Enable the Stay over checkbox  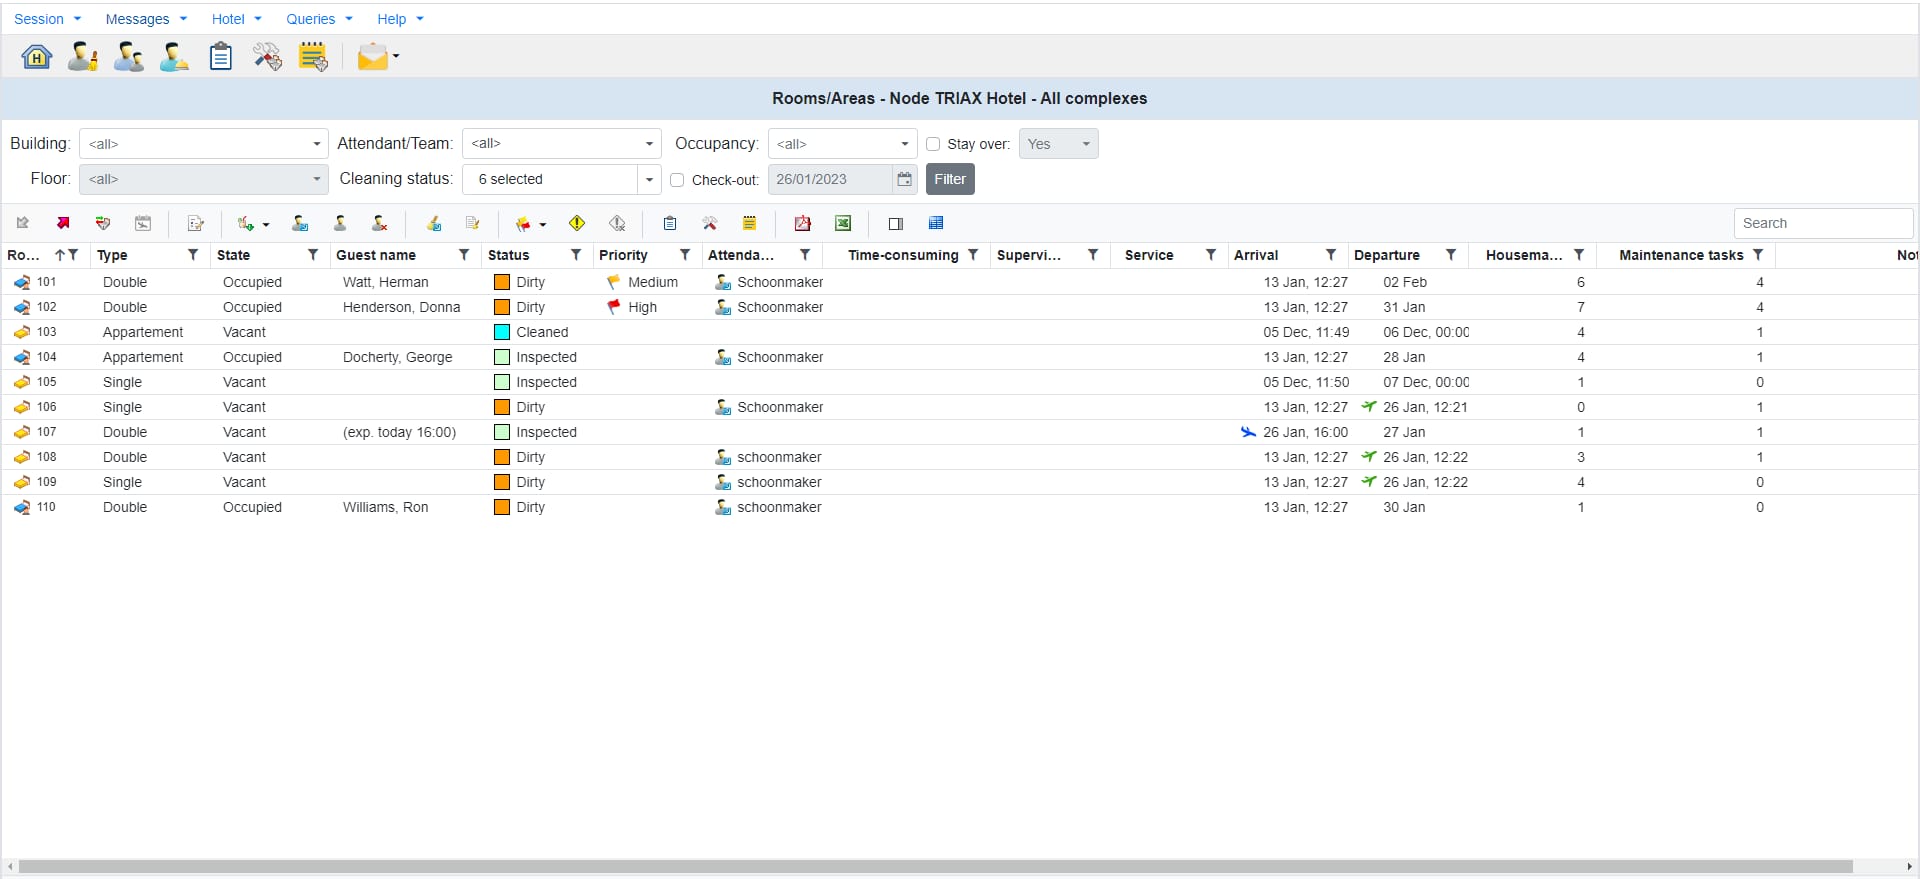(x=933, y=144)
